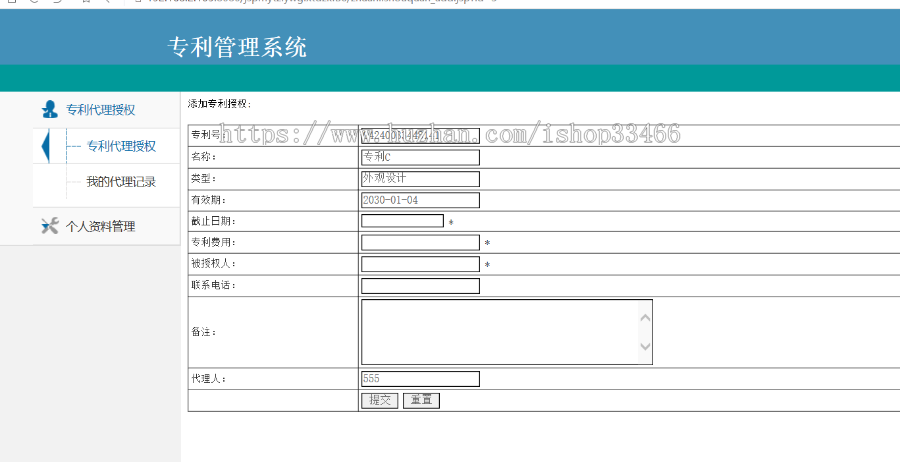Click the user icon beside 专利代理授权 header
The width and height of the screenshot is (900, 462).
[50, 109]
